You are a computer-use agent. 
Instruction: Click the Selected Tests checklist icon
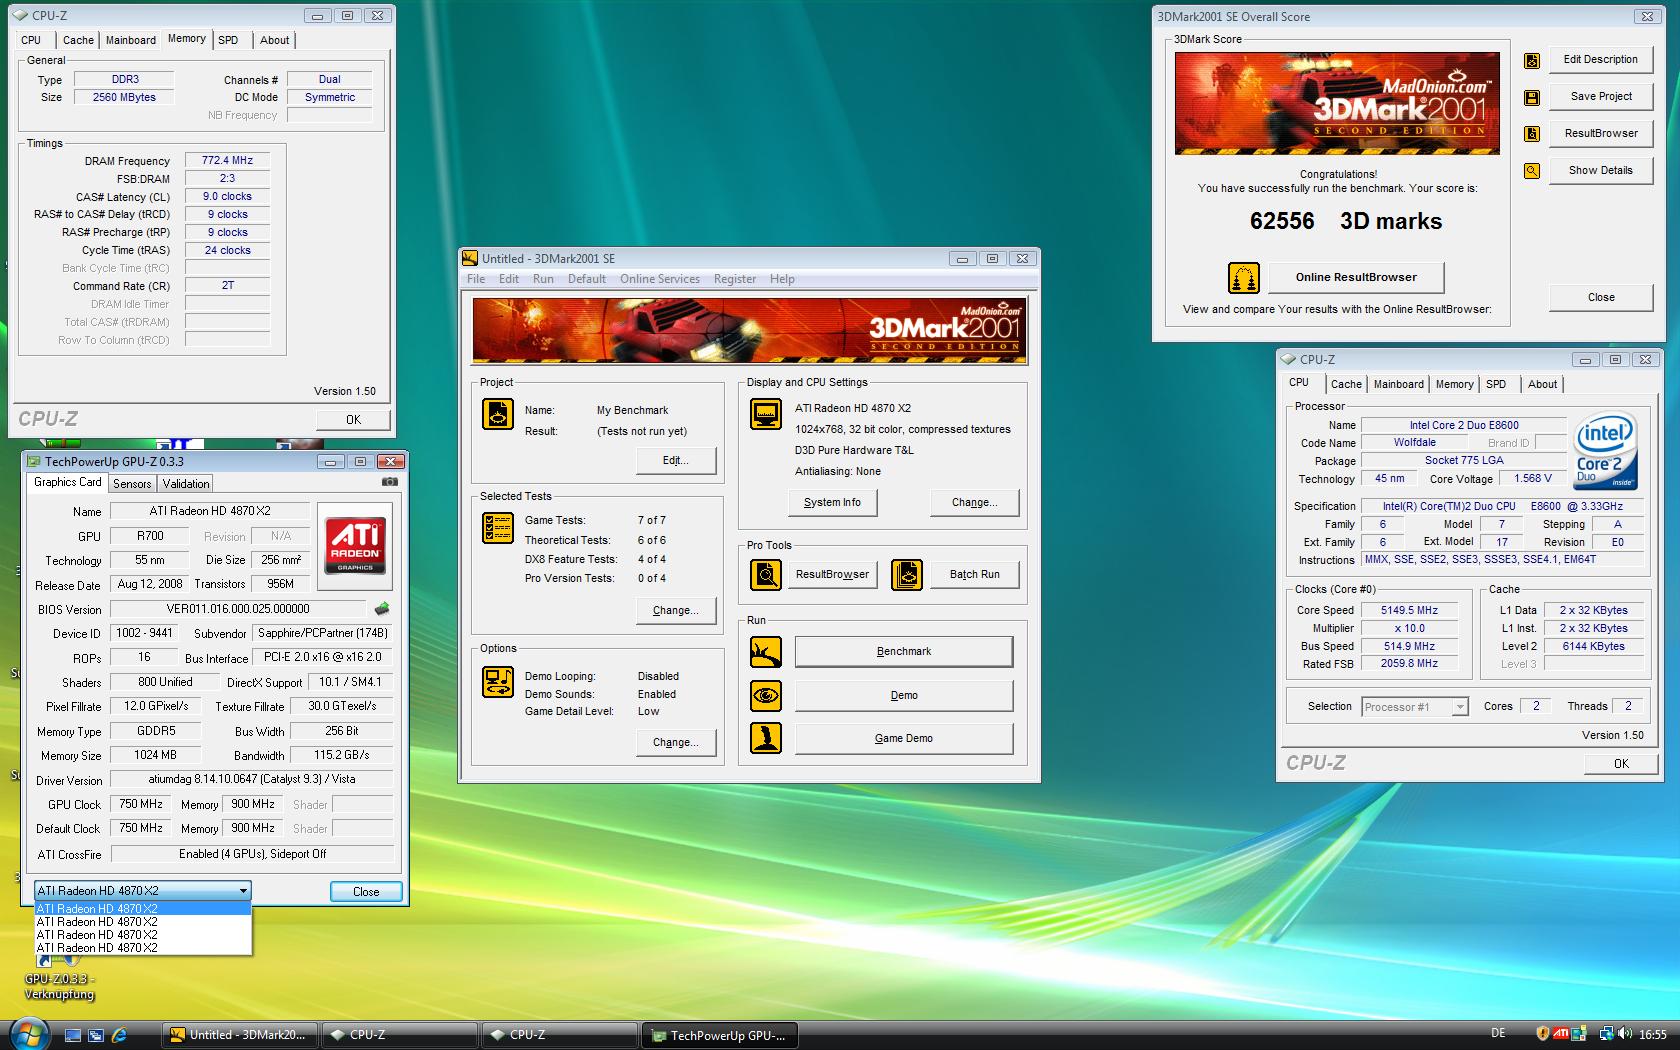click(497, 527)
